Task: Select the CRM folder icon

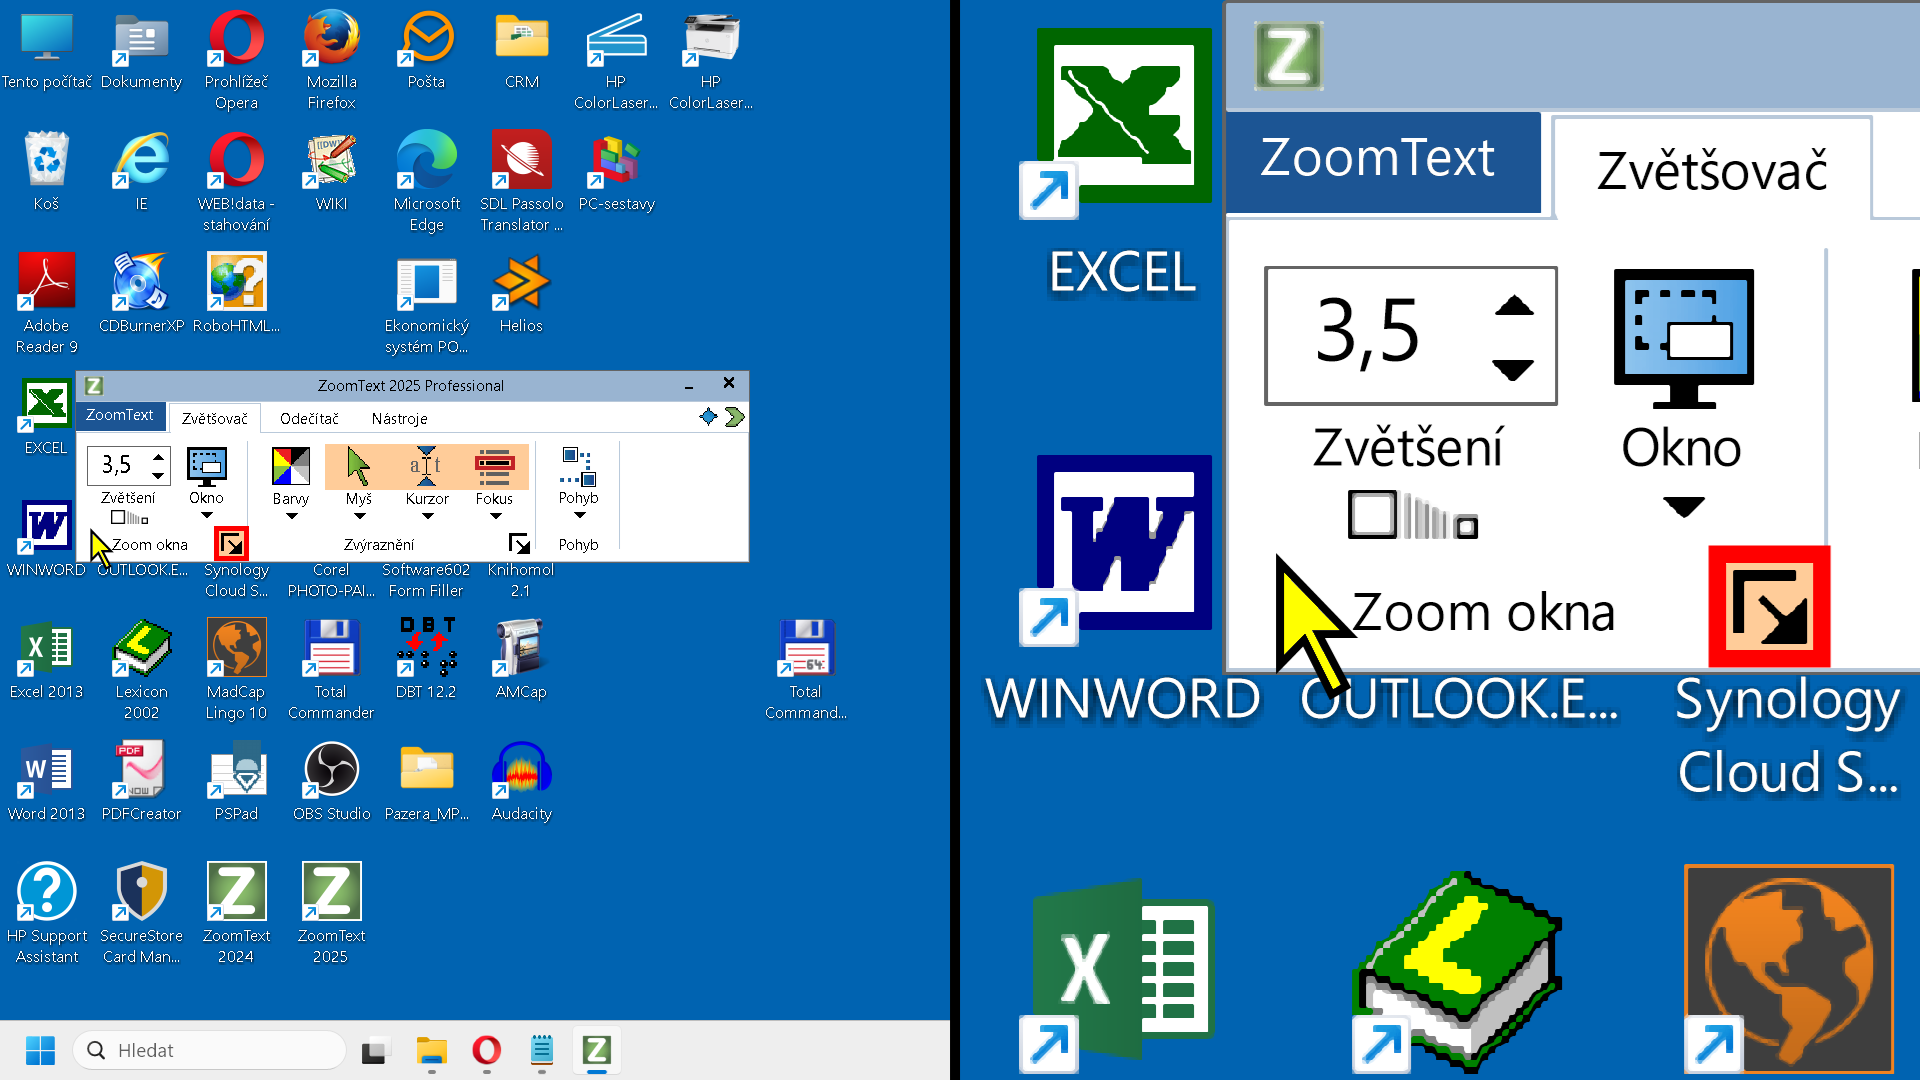Action: 521,52
